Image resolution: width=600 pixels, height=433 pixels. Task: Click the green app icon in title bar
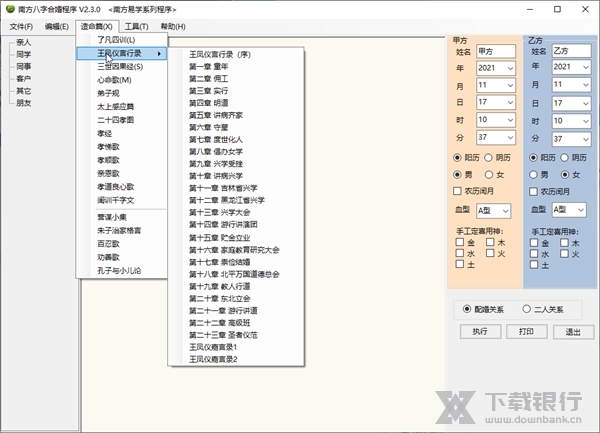coord(10,9)
